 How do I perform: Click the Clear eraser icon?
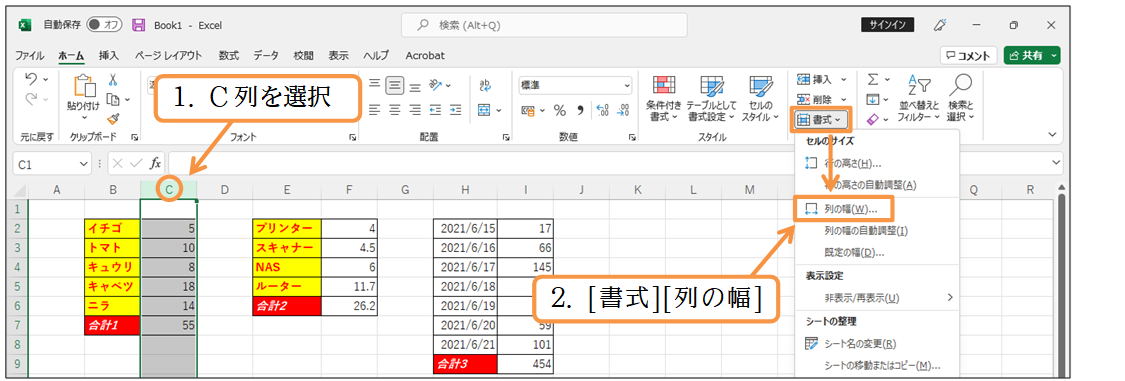click(x=873, y=118)
